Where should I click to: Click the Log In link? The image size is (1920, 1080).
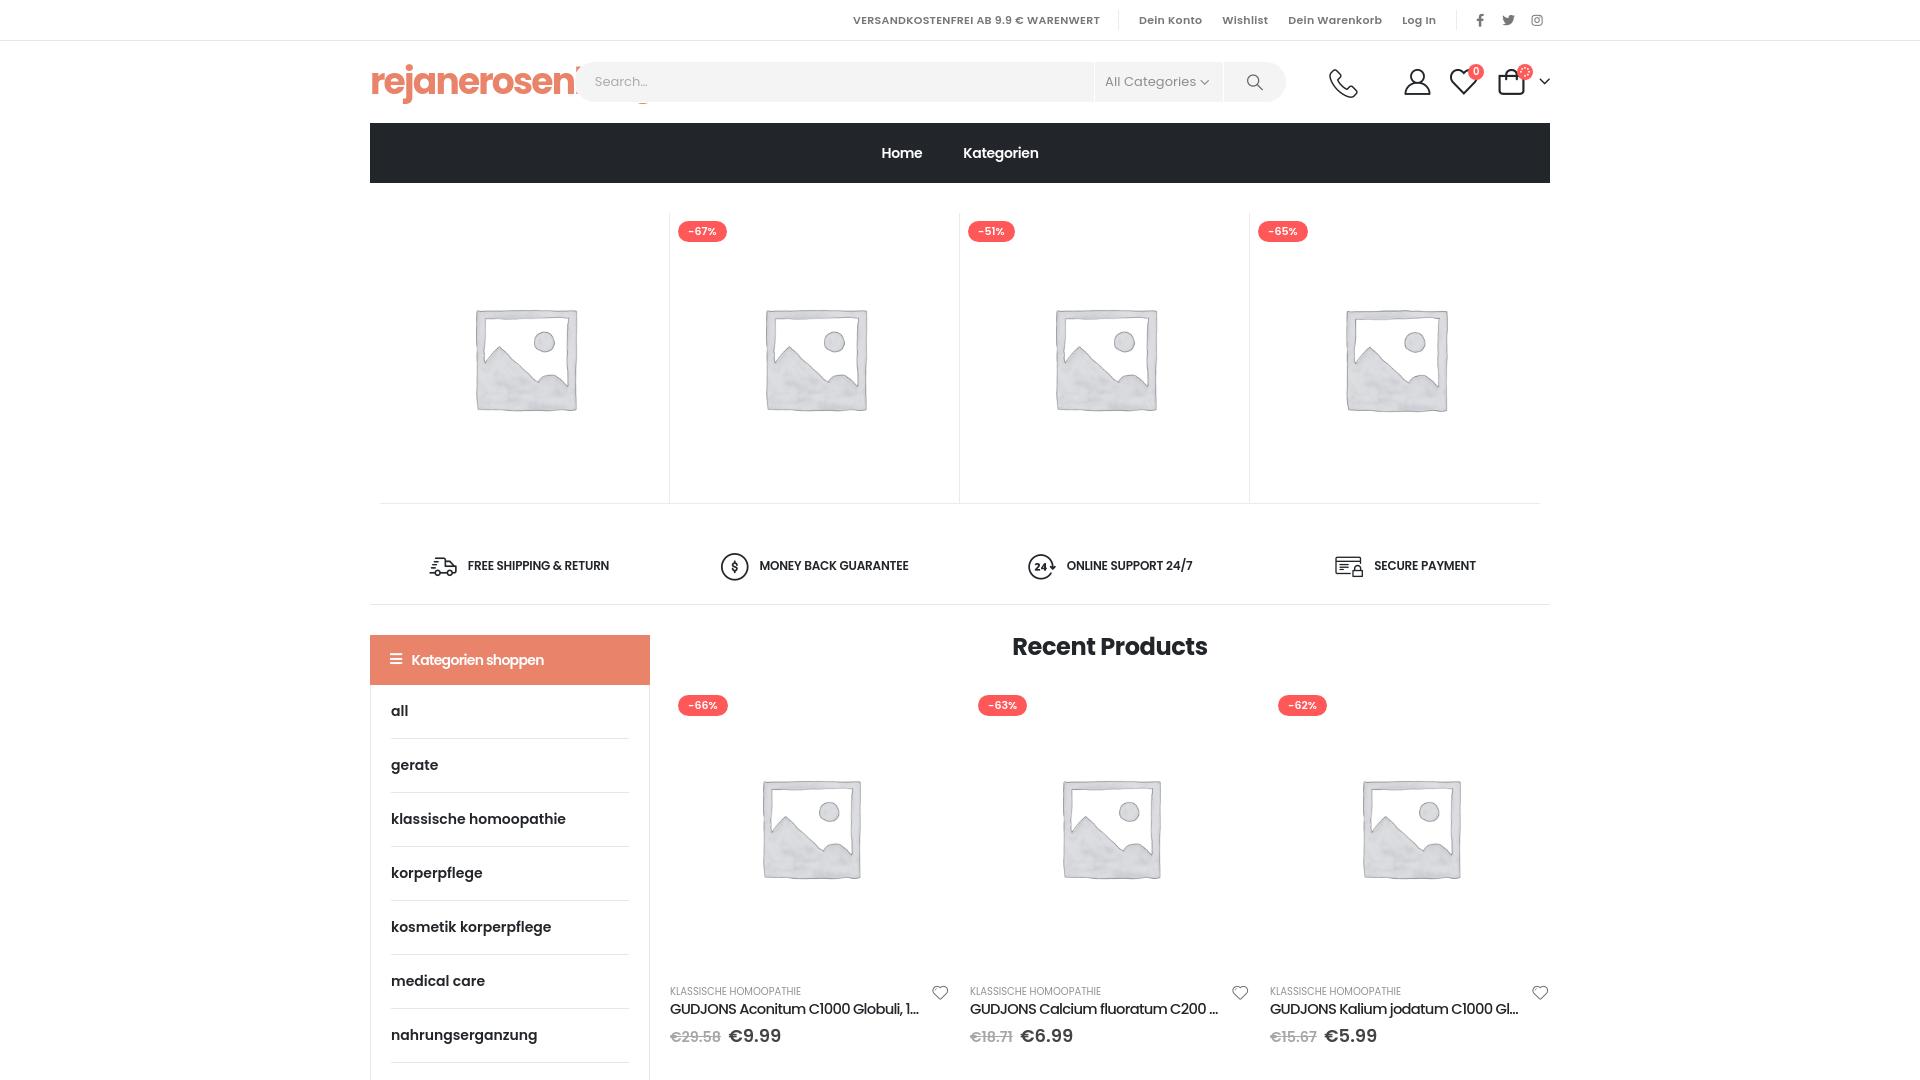1418,20
